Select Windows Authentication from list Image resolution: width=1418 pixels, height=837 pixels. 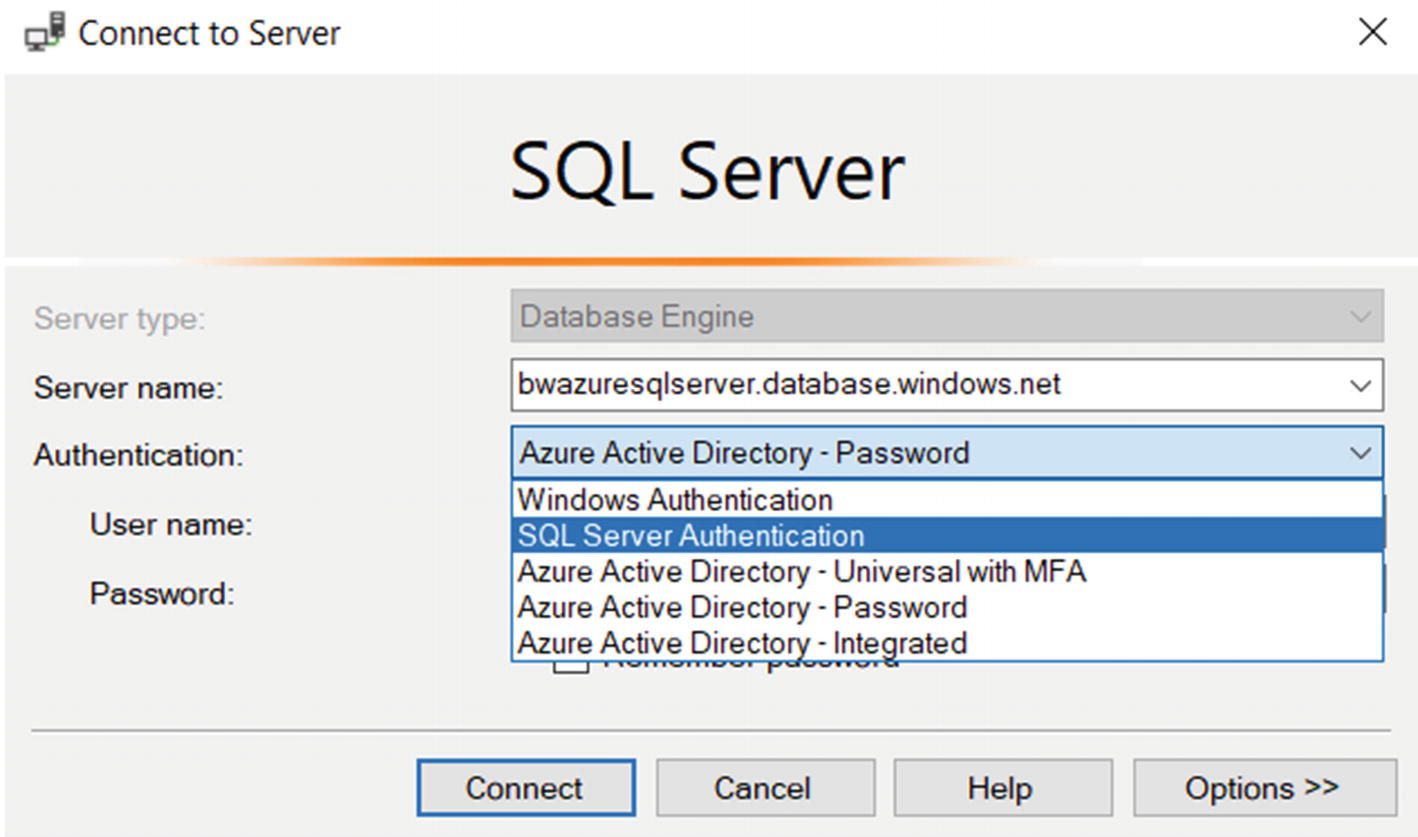click(x=947, y=499)
